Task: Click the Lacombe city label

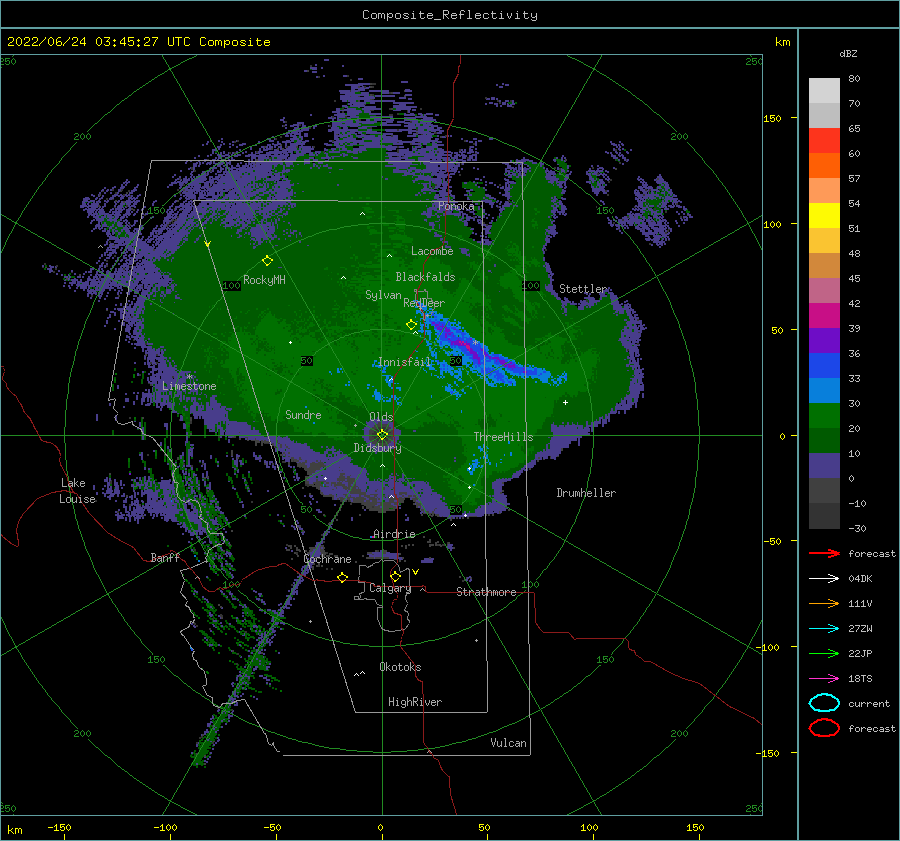Action: click(x=432, y=251)
